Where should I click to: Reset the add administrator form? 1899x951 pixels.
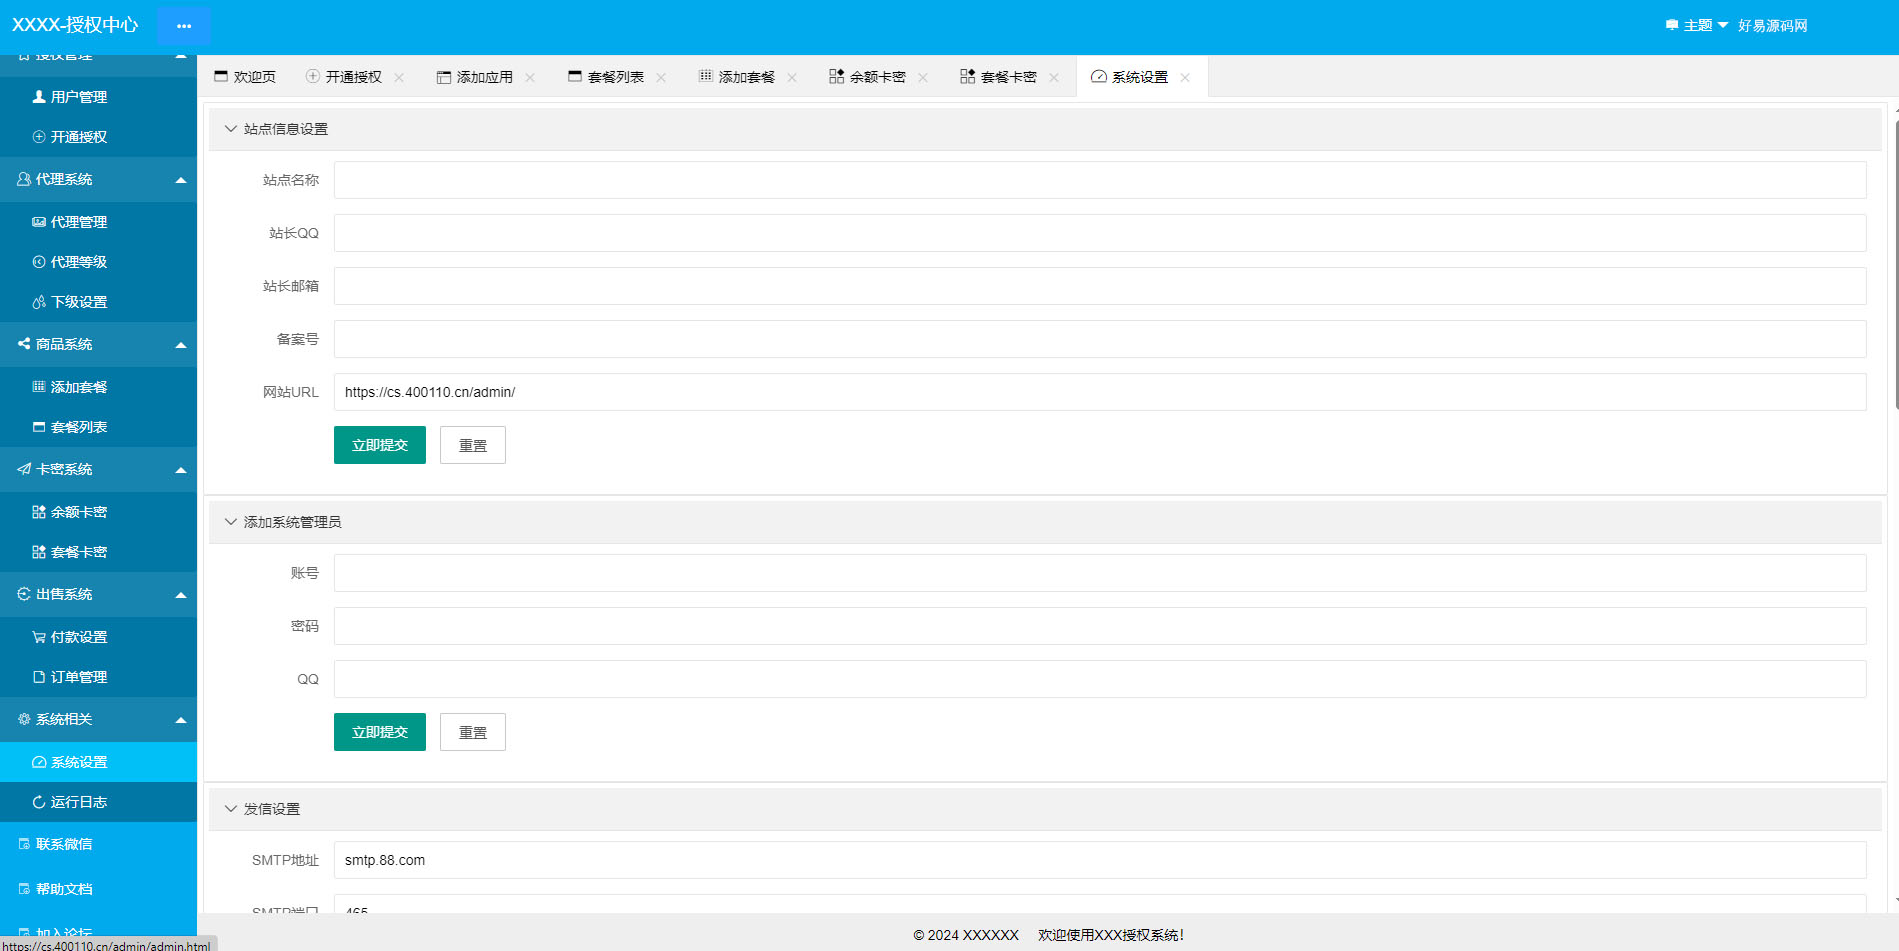[472, 732]
